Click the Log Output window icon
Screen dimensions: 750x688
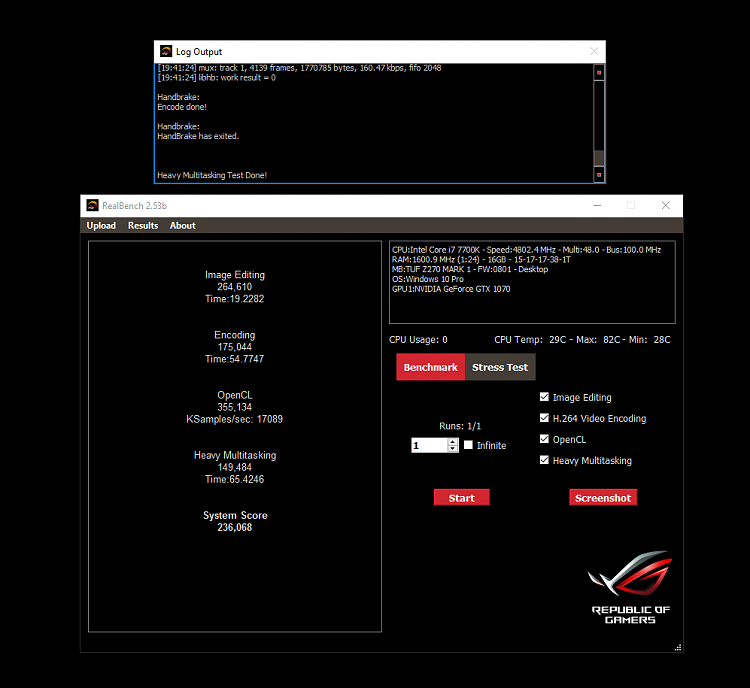coord(166,51)
